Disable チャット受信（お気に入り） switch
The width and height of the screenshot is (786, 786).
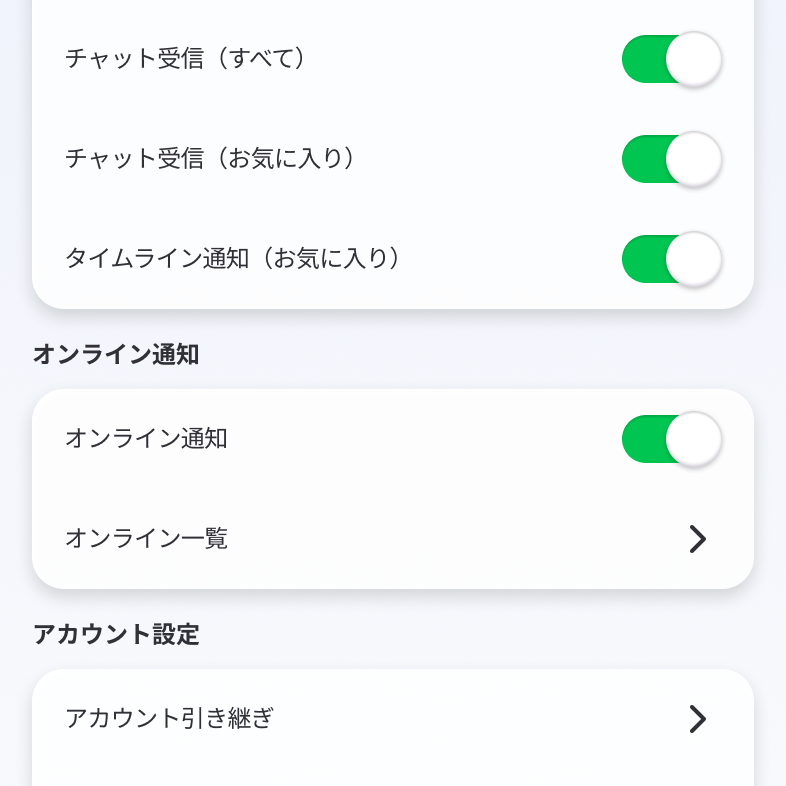671,159
